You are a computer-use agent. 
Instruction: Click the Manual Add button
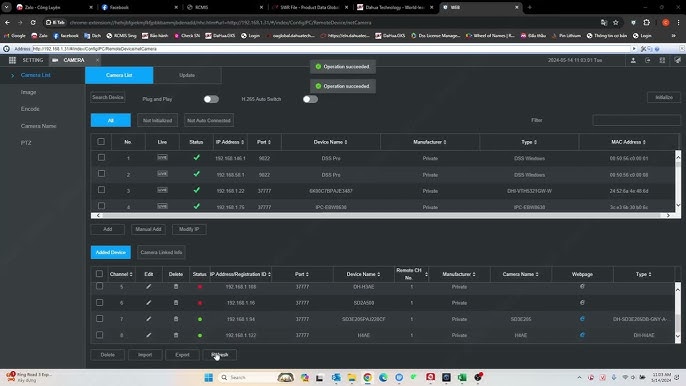point(148,229)
